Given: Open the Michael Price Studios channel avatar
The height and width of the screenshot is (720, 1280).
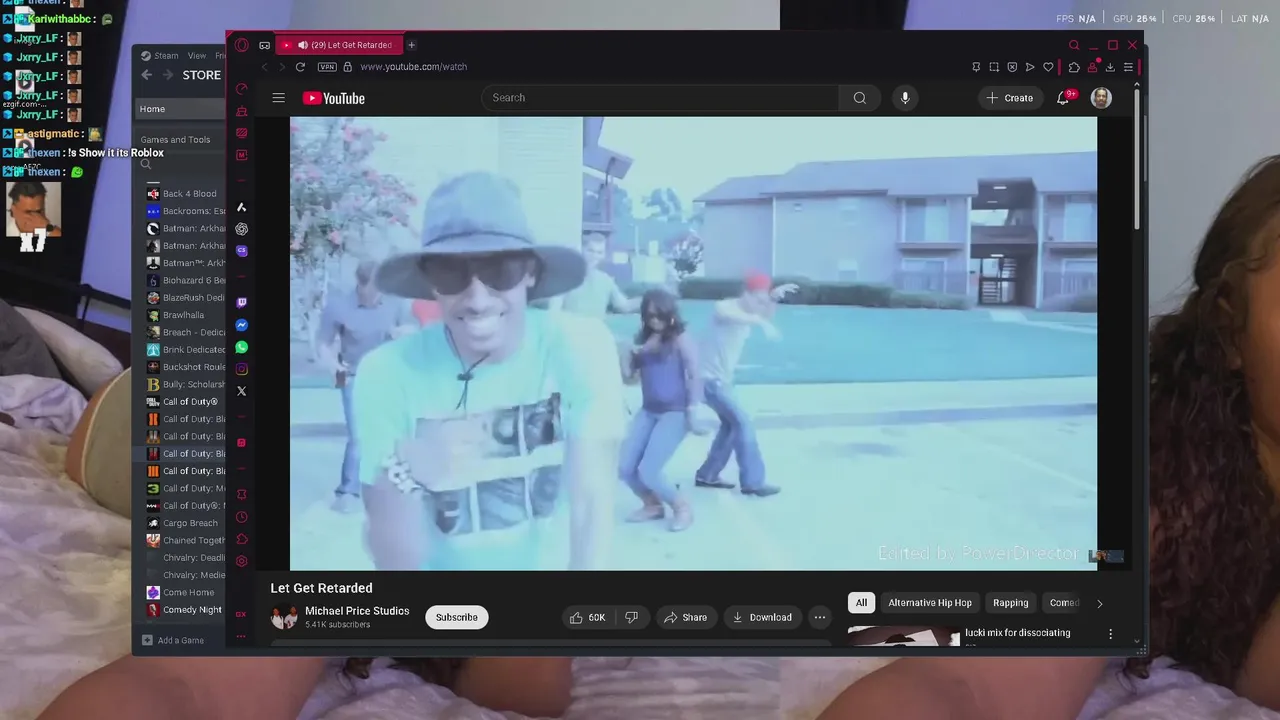Looking at the screenshot, I should tap(285, 617).
